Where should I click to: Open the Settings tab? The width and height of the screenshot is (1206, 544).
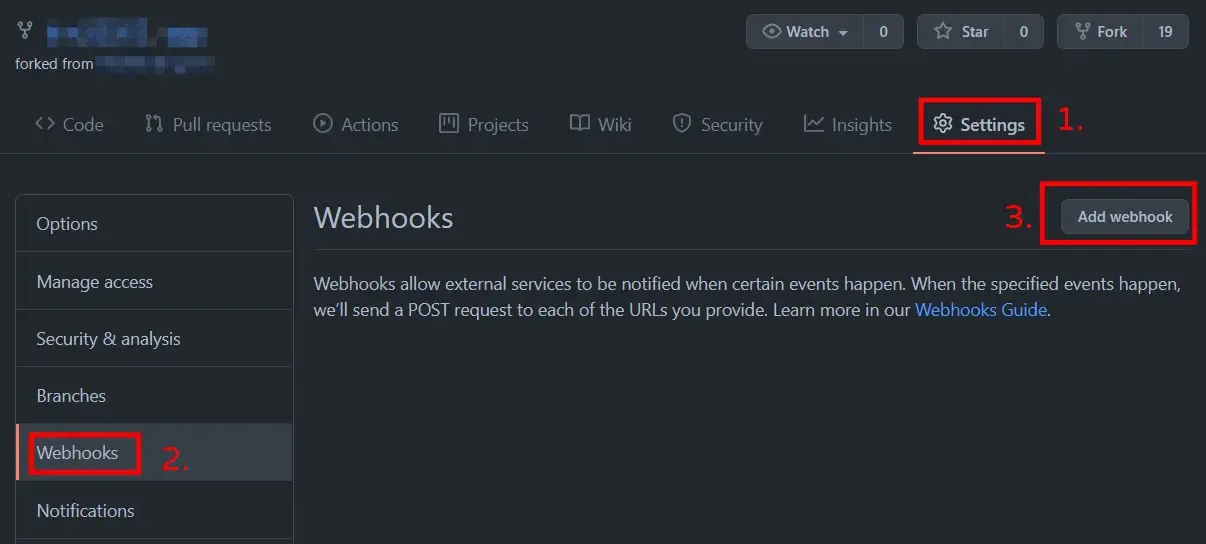click(x=979, y=124)
